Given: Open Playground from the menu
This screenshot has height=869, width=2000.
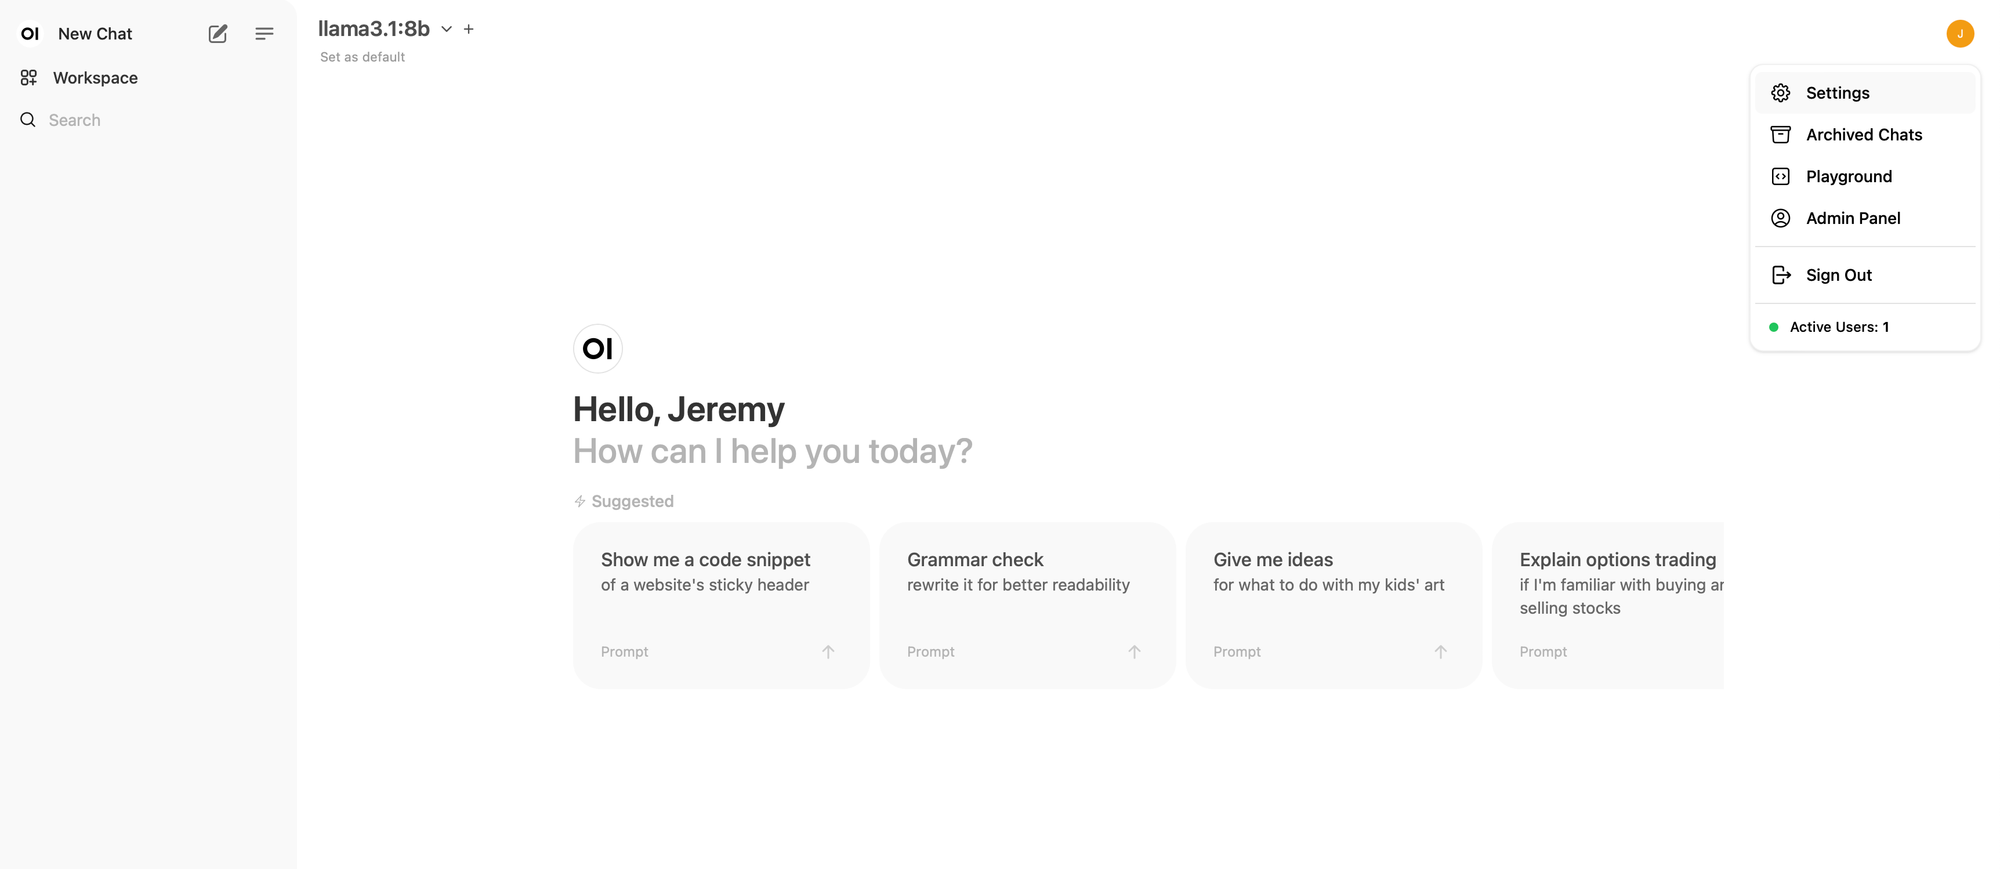Looking at the screenshot, I should [1848, 177].
